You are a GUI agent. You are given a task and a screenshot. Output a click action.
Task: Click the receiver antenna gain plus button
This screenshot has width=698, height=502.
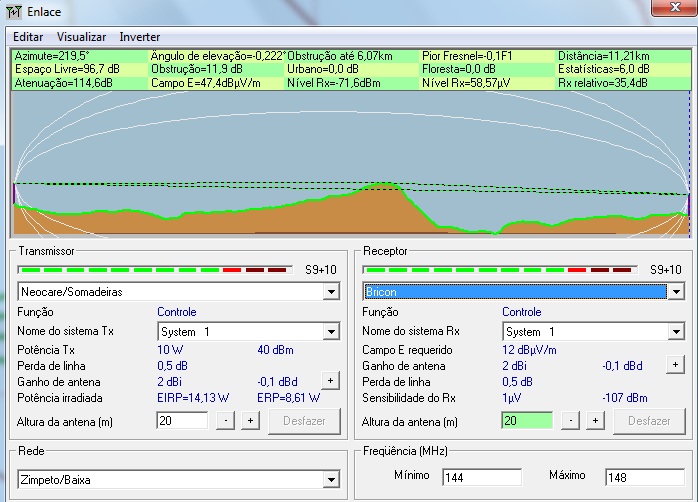pos(675,365)
